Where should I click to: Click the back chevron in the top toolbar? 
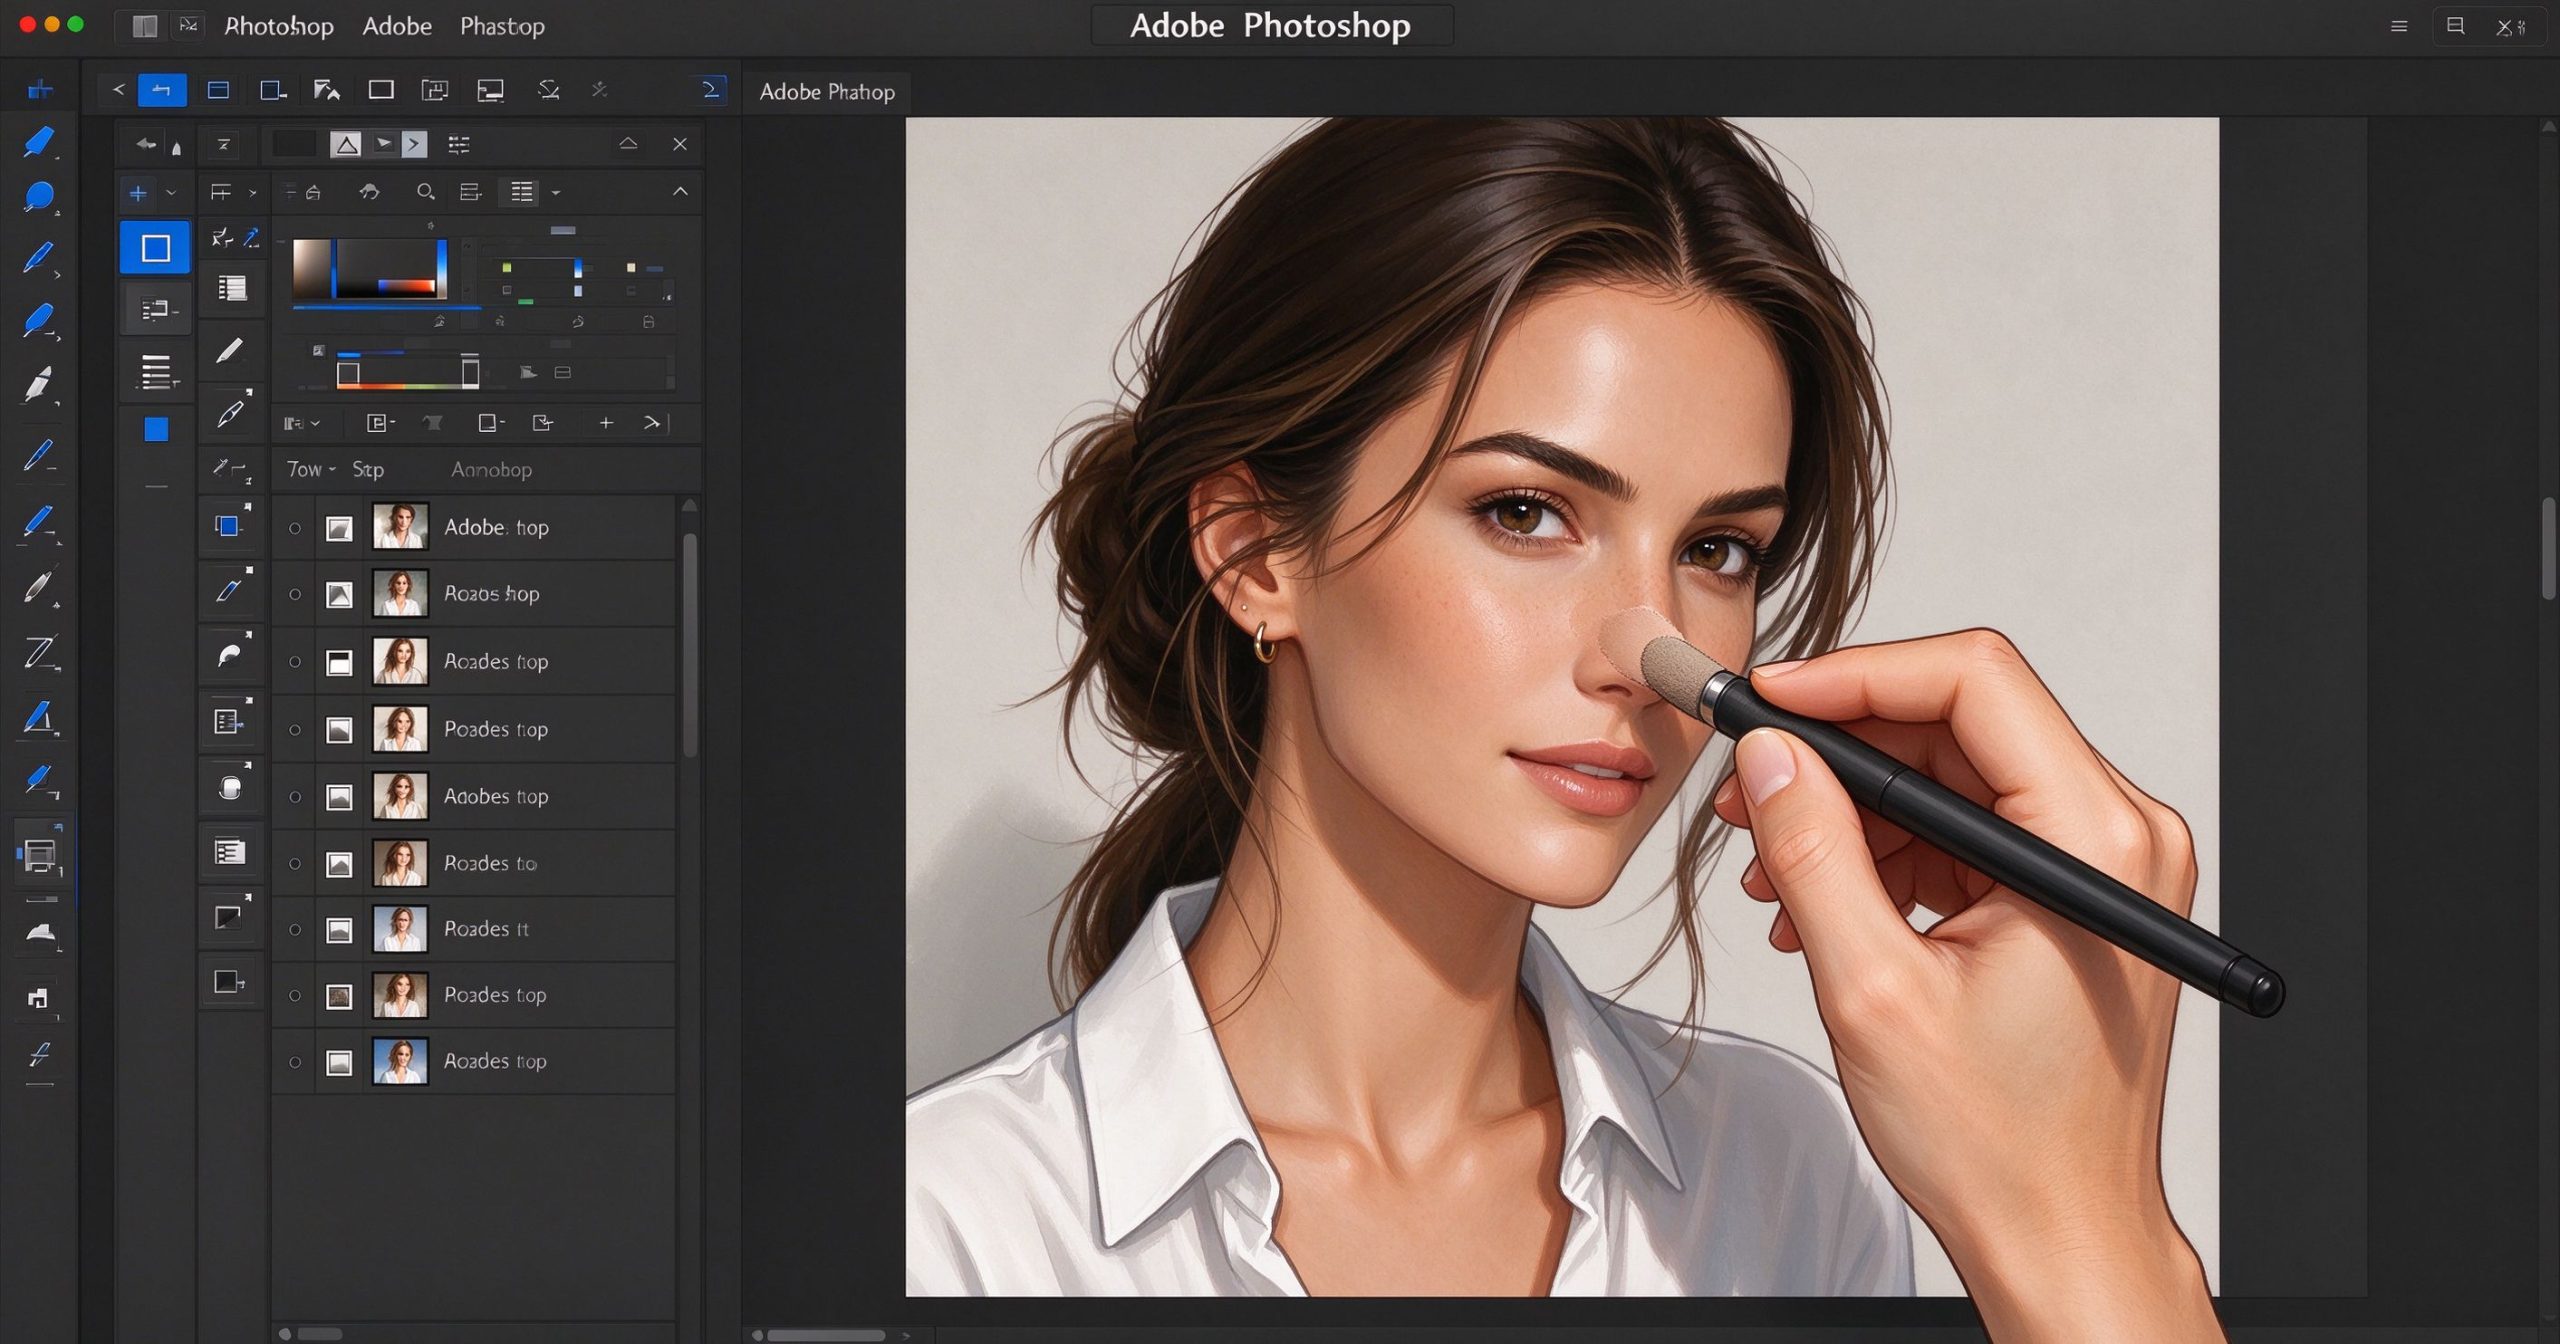(118, 90)
